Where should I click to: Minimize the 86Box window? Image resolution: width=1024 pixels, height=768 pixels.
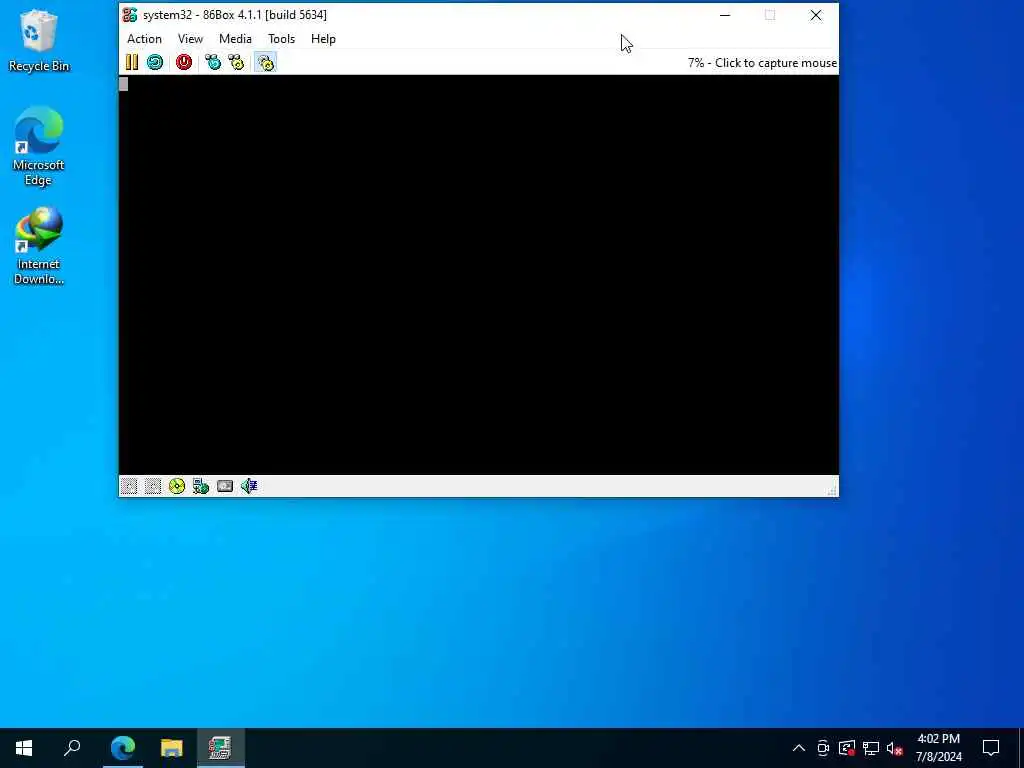pyautogui.click(x=725, y=15)
